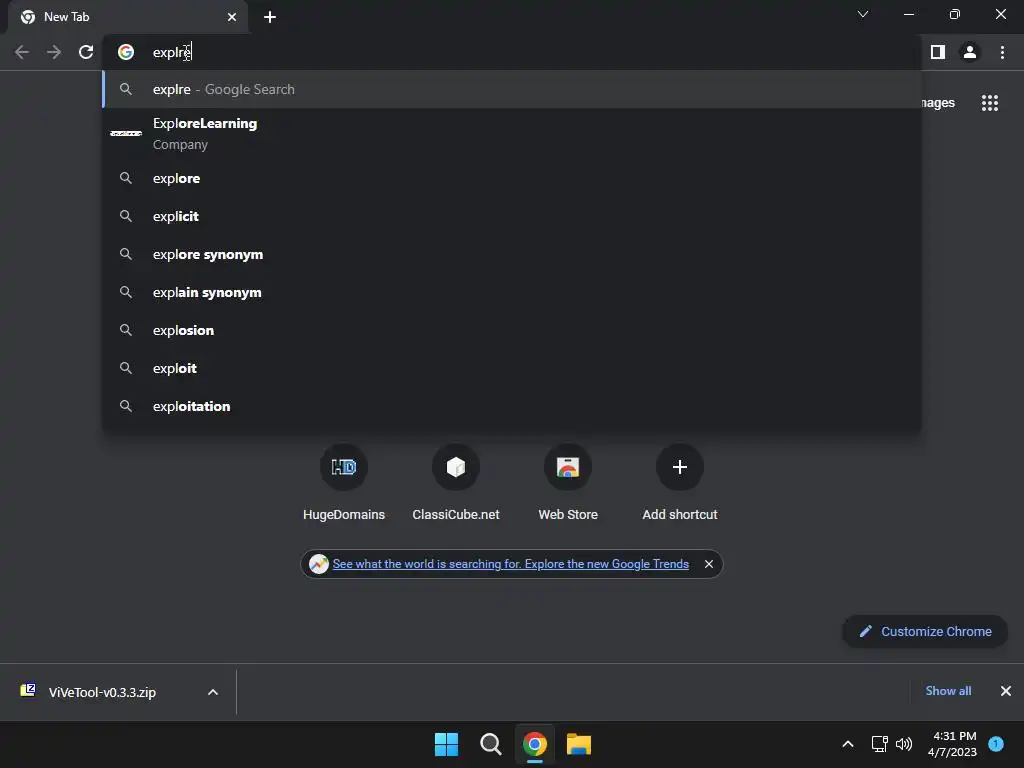The height and width of the screenshot is (768, 1024).
Task: Choose the 'explosion' suggestion
Action: pyautogui.click(x=512, y=330)
